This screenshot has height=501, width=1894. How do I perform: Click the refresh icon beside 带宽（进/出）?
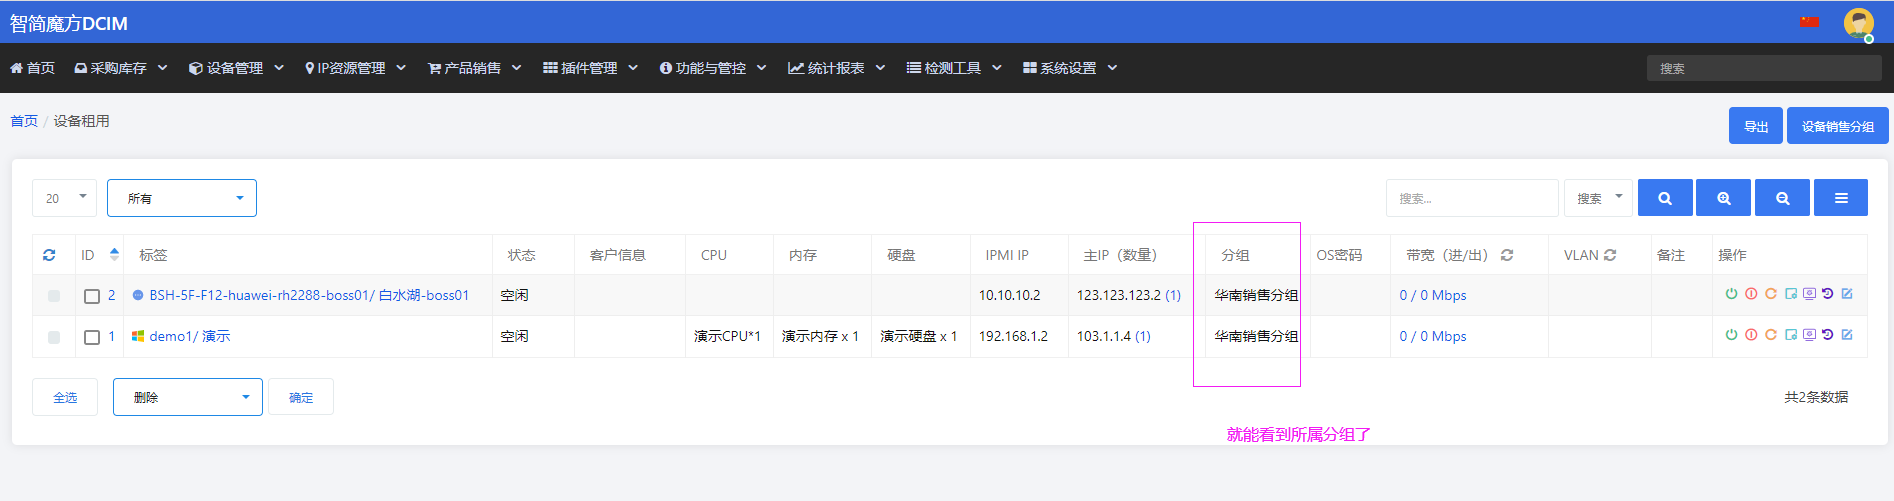pos(1507,255)
